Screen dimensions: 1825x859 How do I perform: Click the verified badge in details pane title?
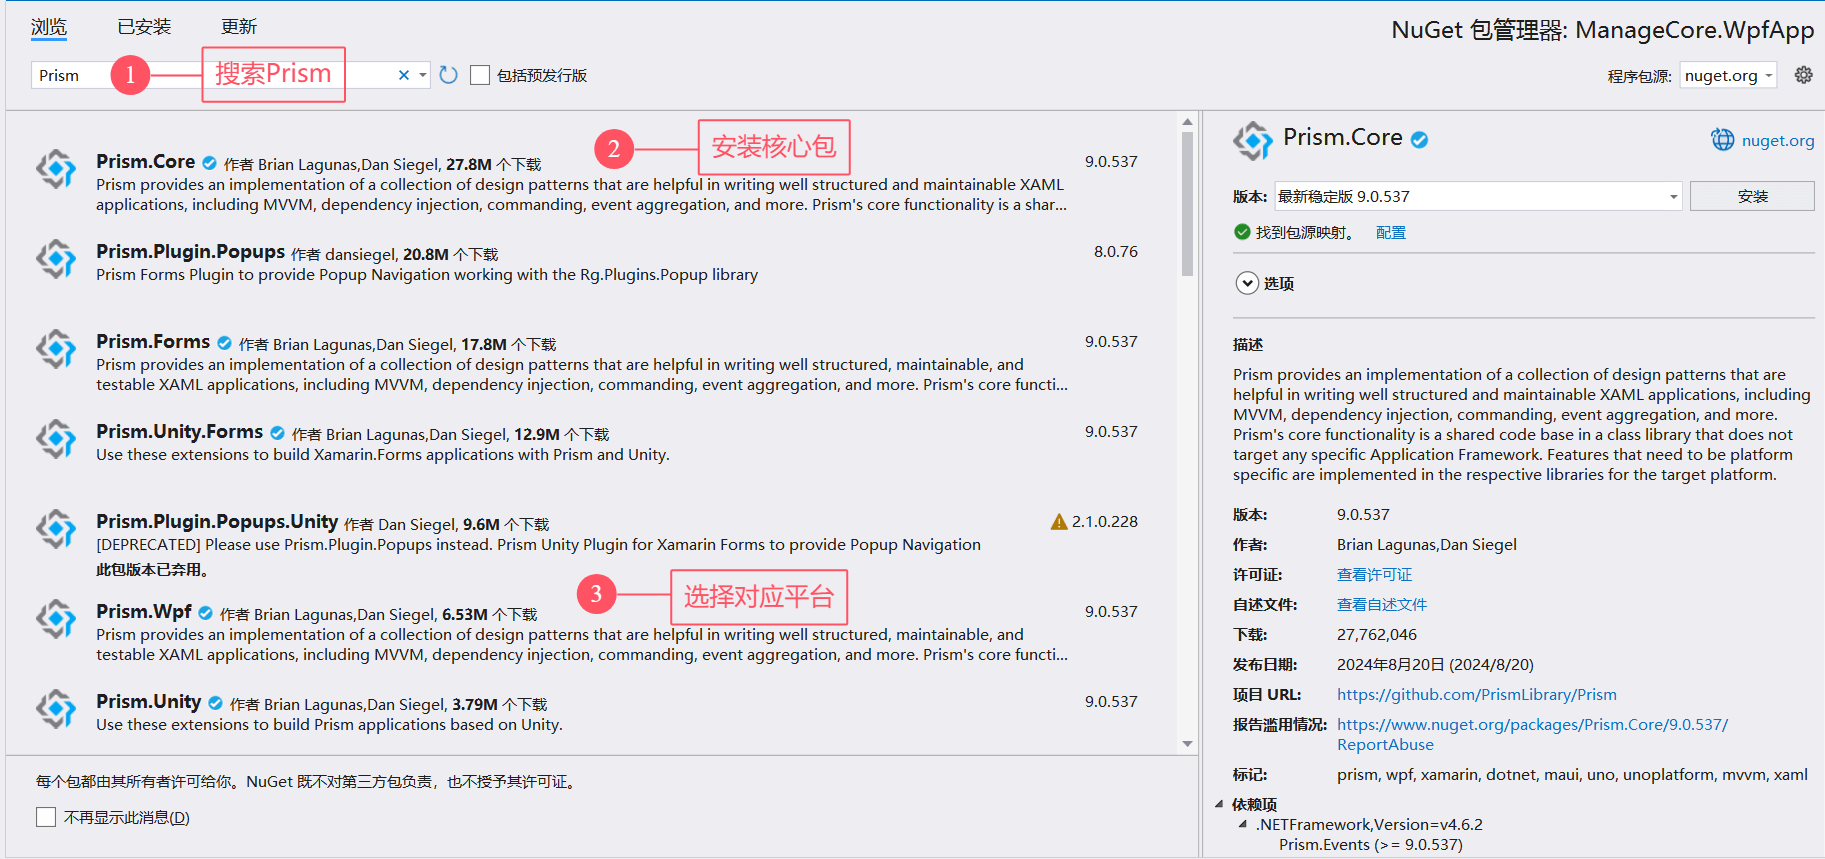[x=1419, y=140]
